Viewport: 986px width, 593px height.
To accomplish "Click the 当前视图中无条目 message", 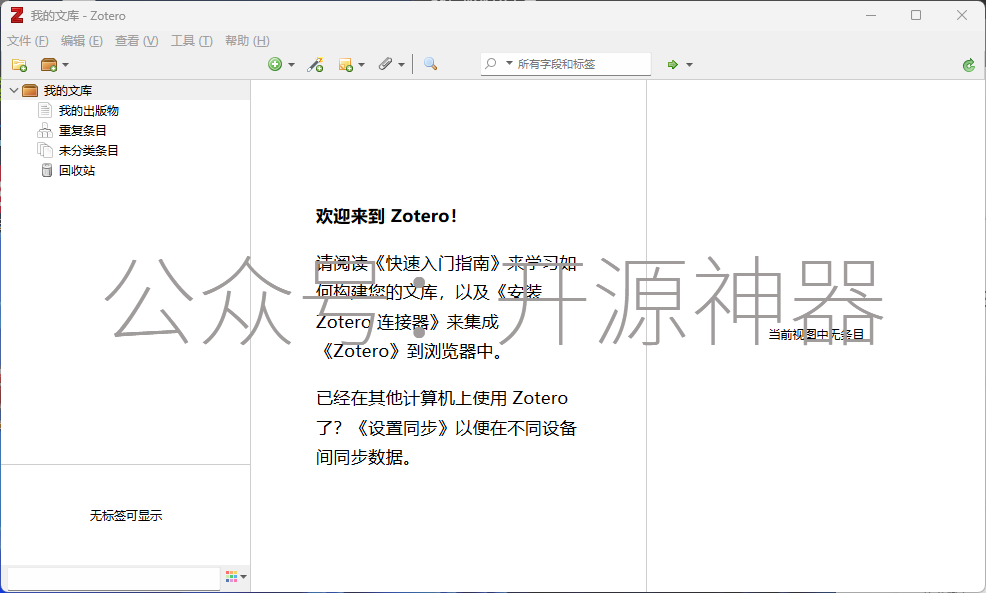I will 816,335.
